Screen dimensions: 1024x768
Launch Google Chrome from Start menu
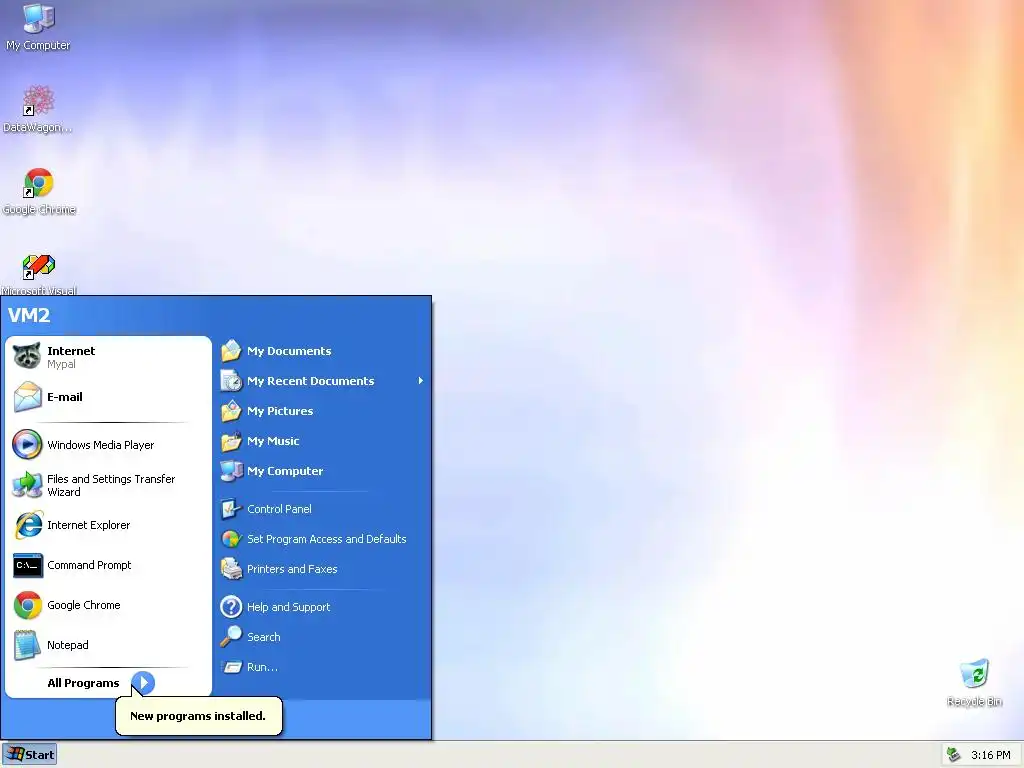pyautogui.click(x=108, y=605)
